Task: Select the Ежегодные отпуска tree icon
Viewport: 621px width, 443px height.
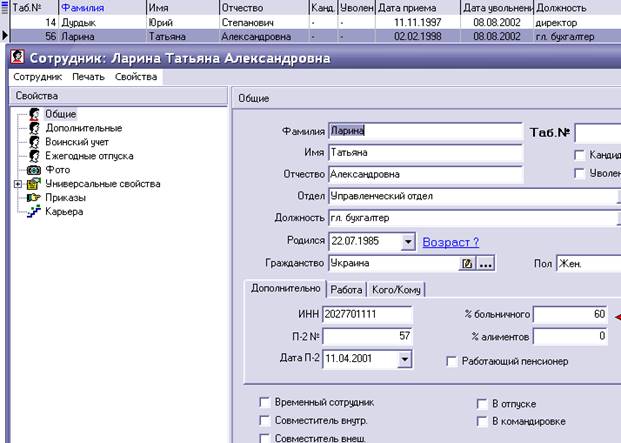Action: (x=34, y=156)
